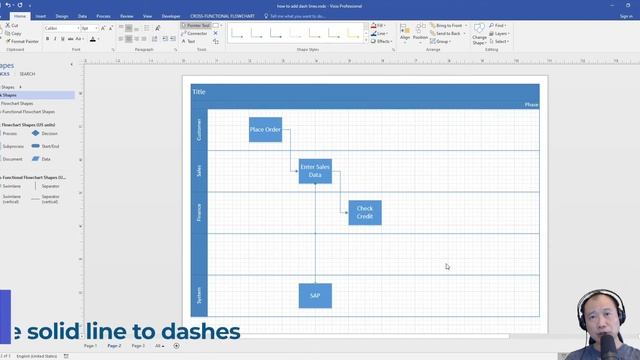Screen dimensions: 640x360
Task: Click the Cut command
Action: (x=12, y=25)
